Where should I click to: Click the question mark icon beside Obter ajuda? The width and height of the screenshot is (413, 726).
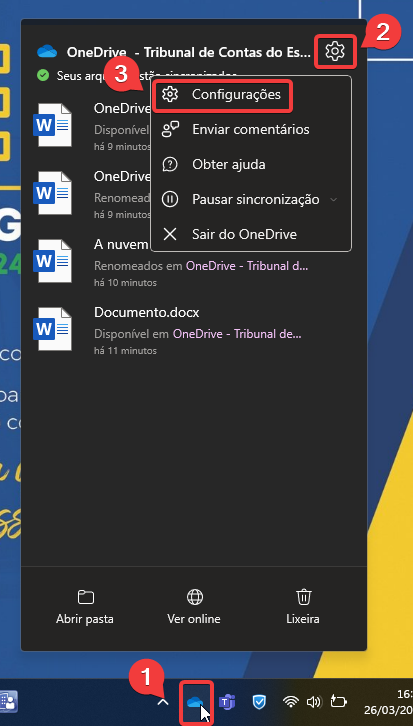click(x=170, y=164)
